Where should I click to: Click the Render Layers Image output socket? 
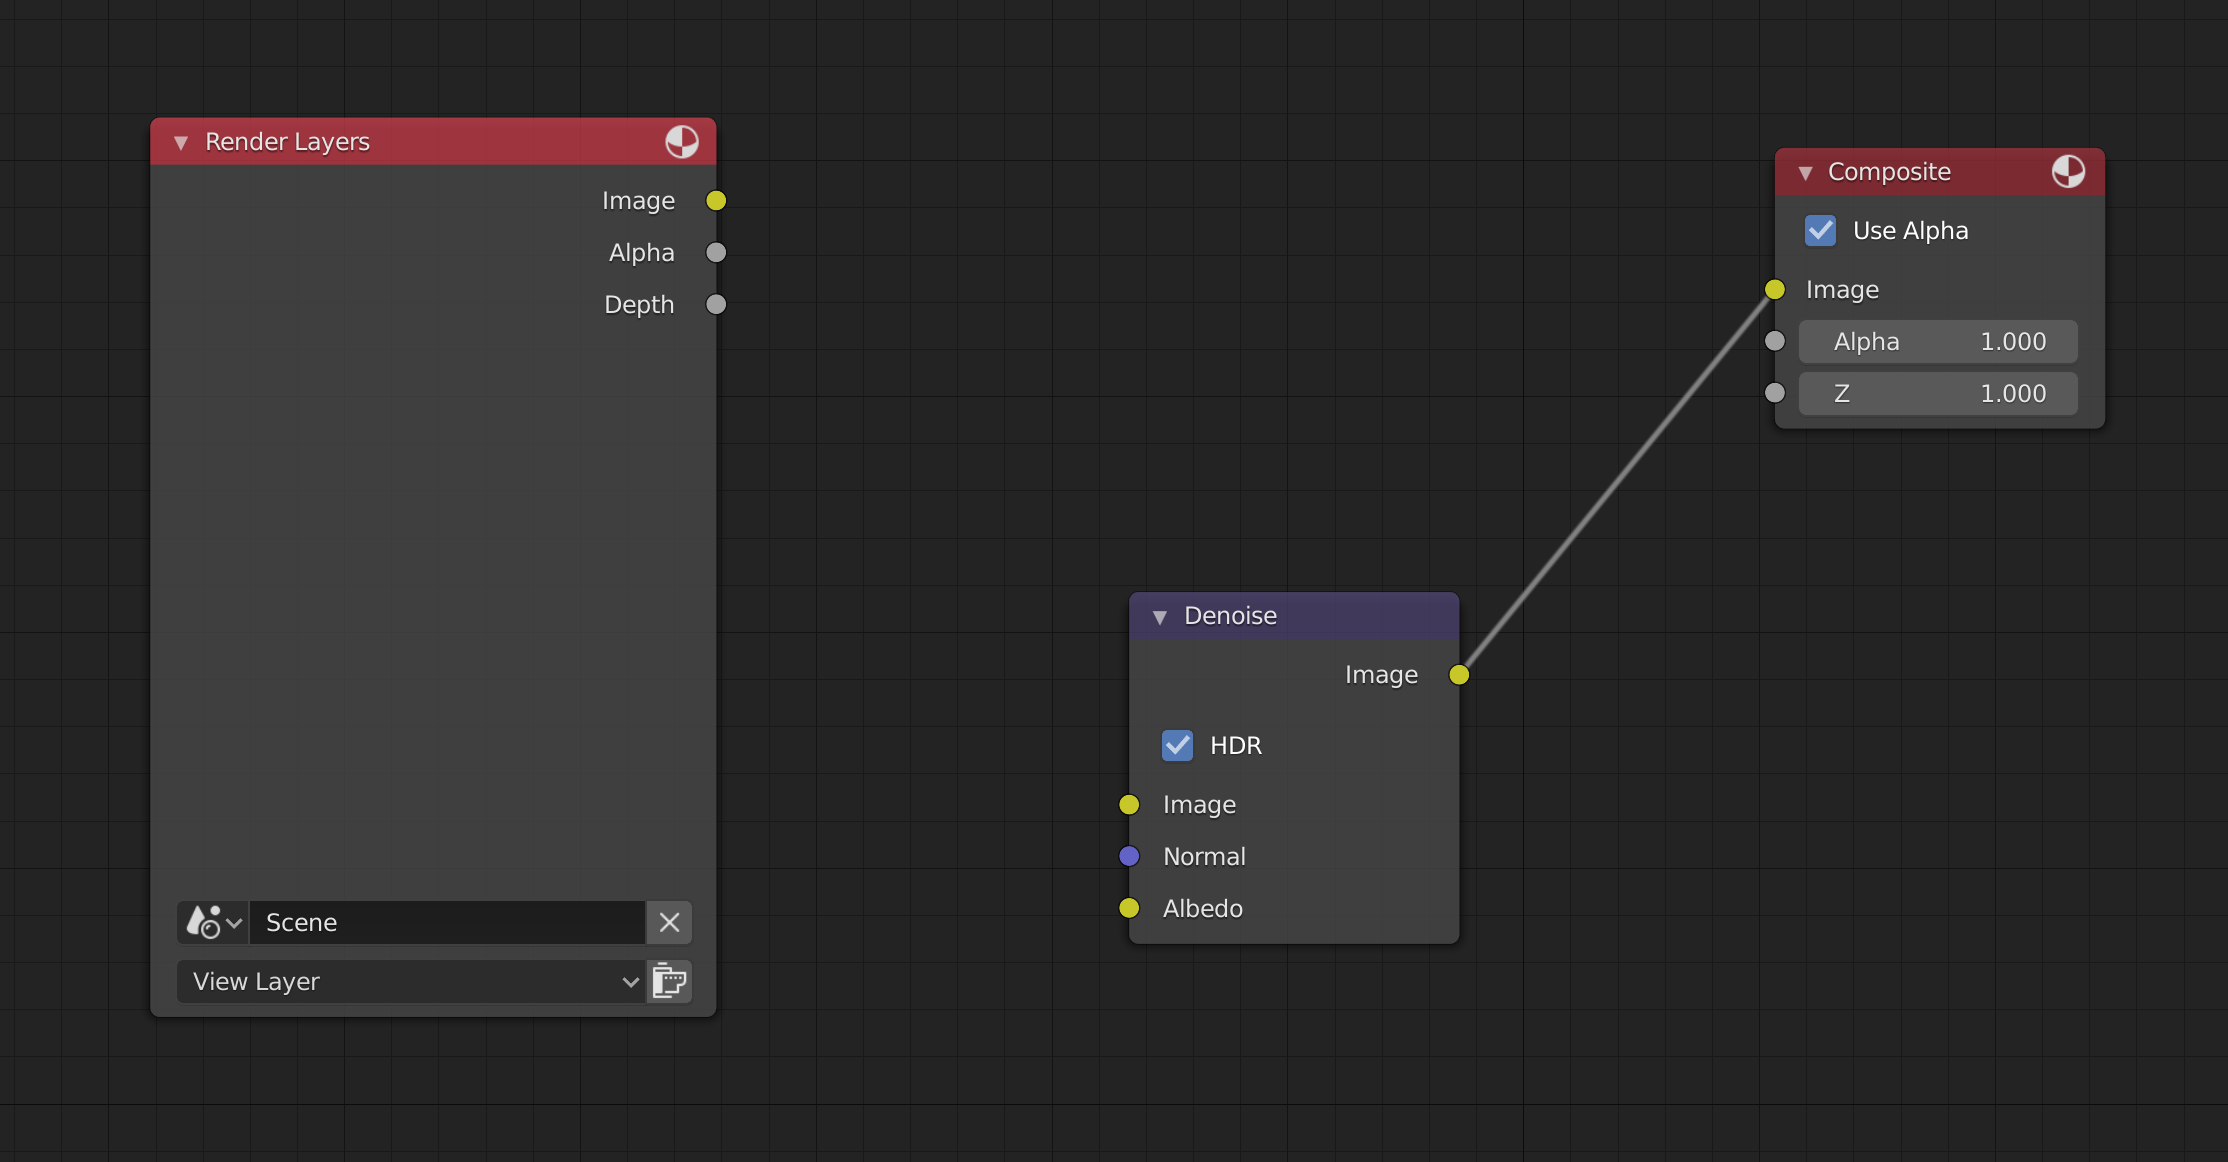click(x=716, y=201)
